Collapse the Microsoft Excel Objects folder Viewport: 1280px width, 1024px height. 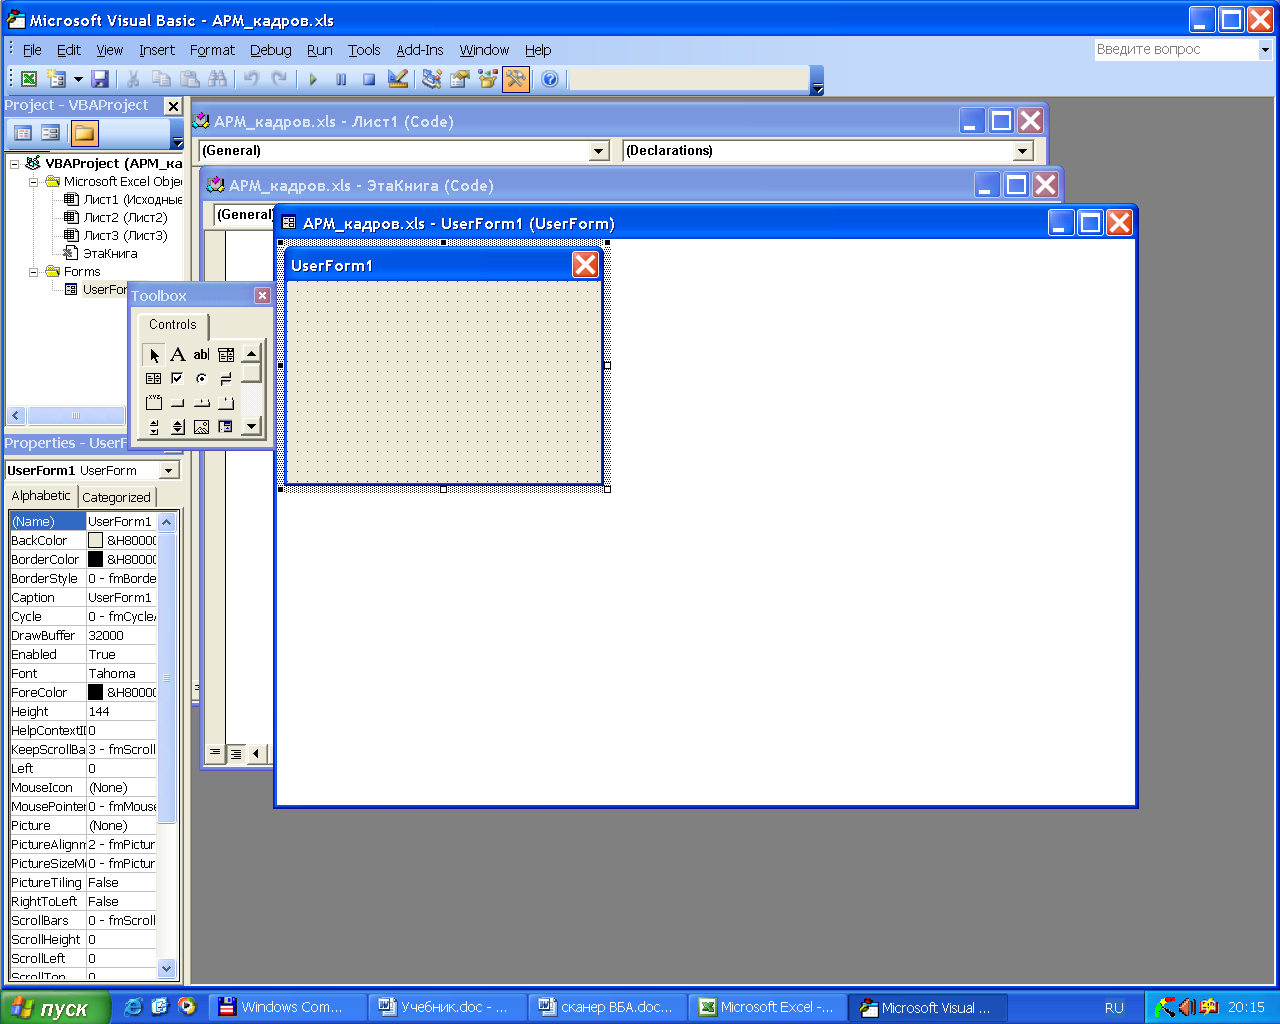[34, 182]
